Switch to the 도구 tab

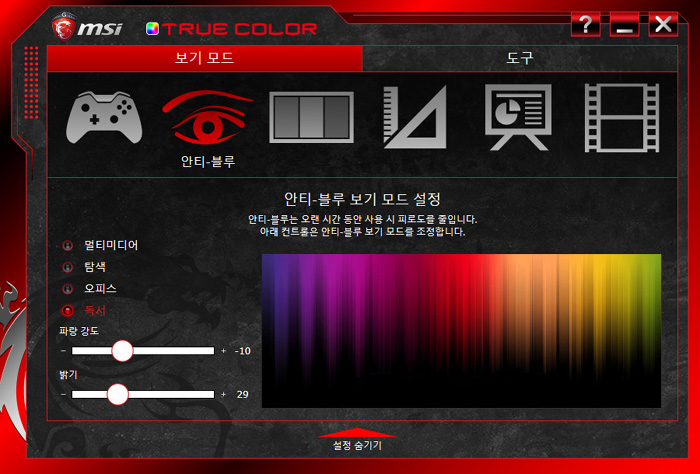click(x=520, y=58)
